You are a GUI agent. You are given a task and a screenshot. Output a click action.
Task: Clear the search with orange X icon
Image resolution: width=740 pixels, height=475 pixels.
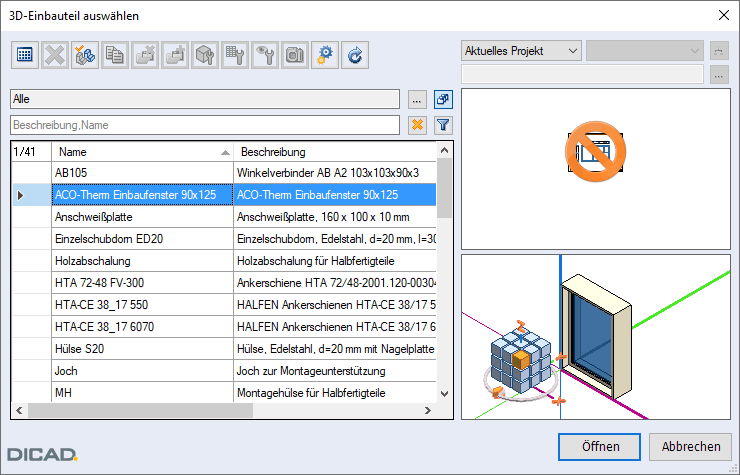point(417,125)
